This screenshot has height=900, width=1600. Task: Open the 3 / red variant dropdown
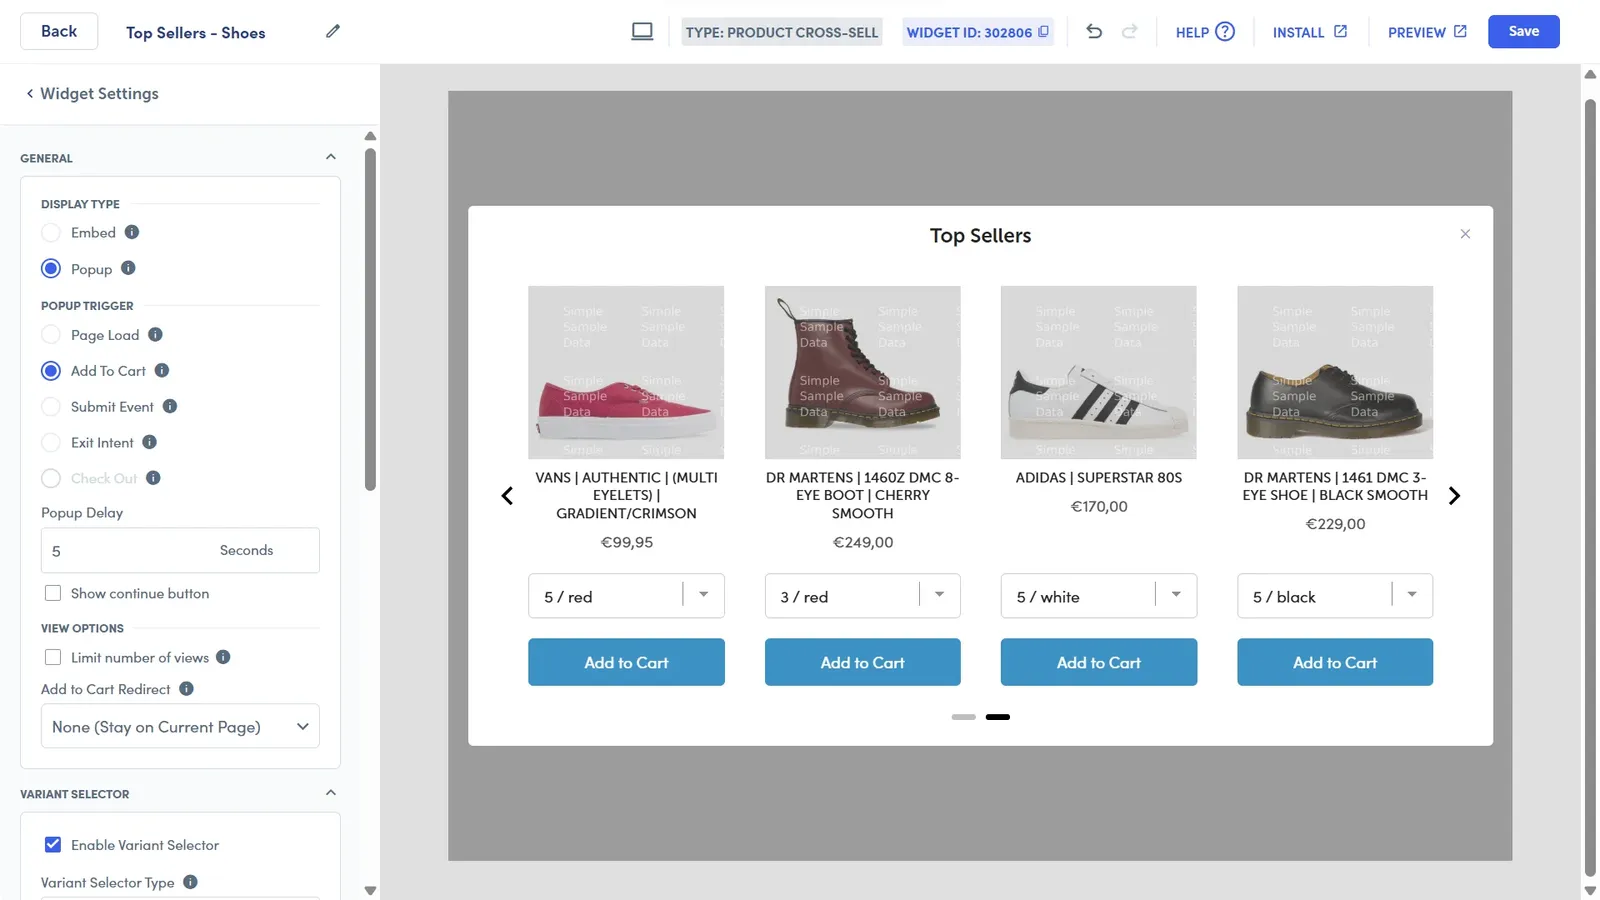[x=862, y=596]
